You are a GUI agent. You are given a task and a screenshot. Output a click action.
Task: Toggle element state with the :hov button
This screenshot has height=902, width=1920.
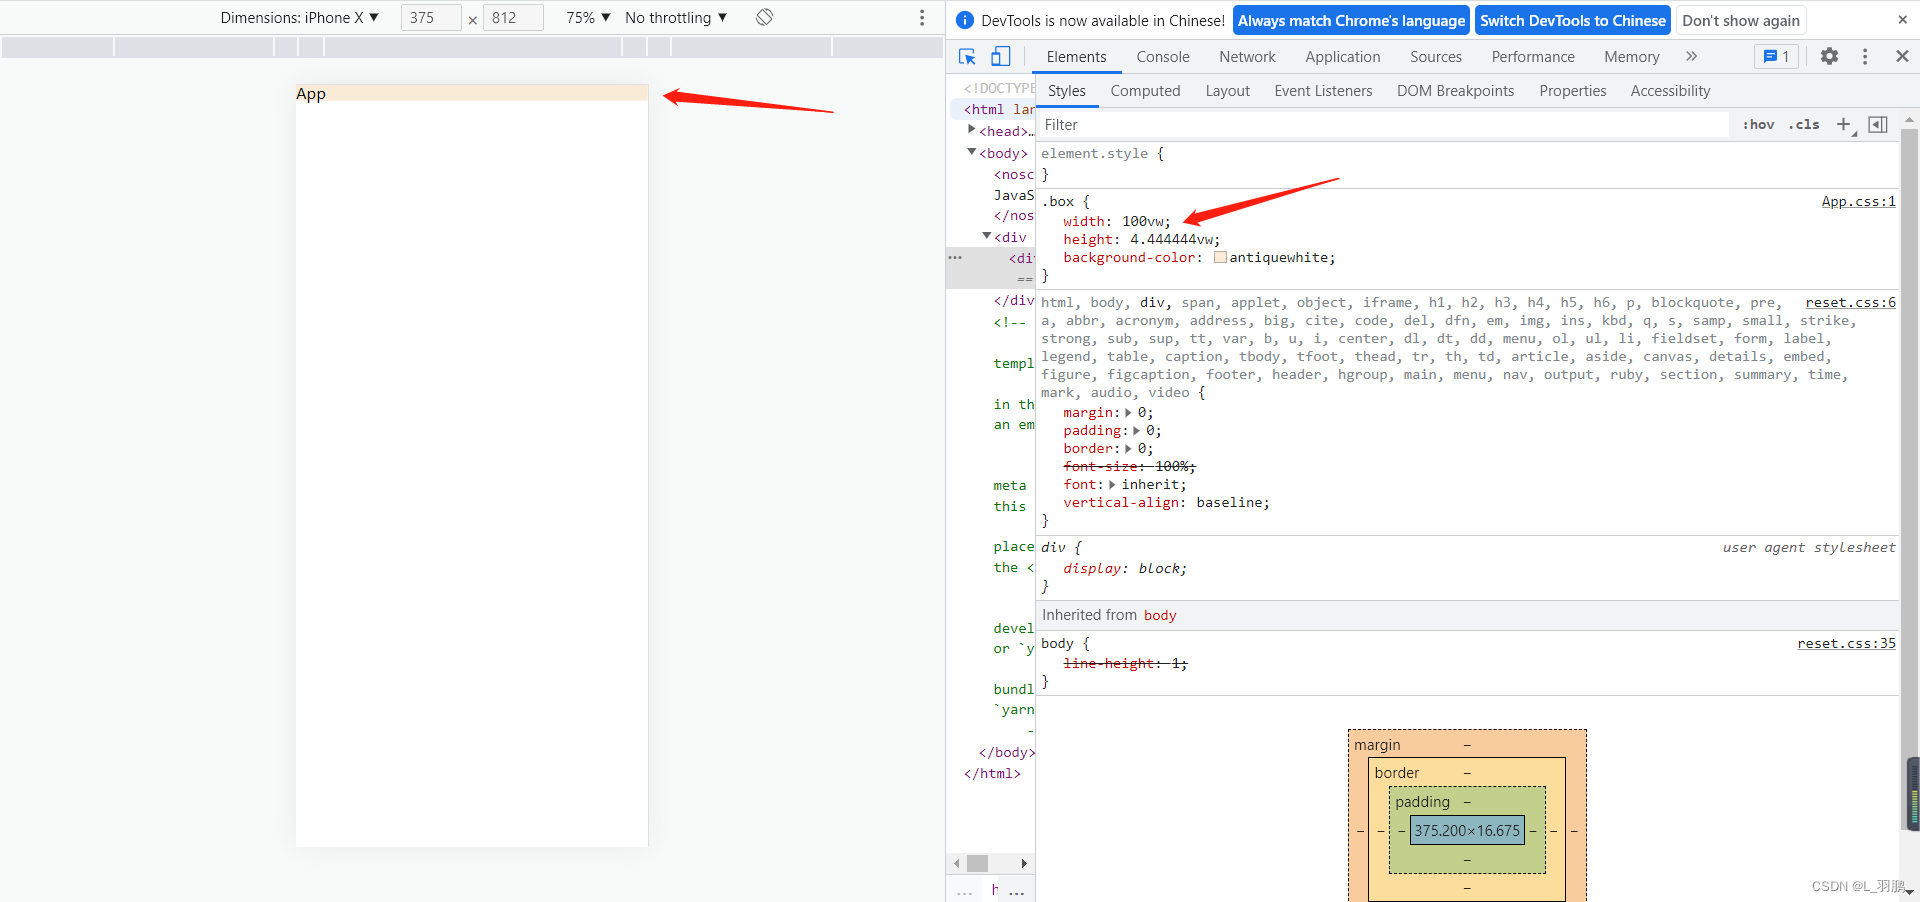[x=1758, y=124]
